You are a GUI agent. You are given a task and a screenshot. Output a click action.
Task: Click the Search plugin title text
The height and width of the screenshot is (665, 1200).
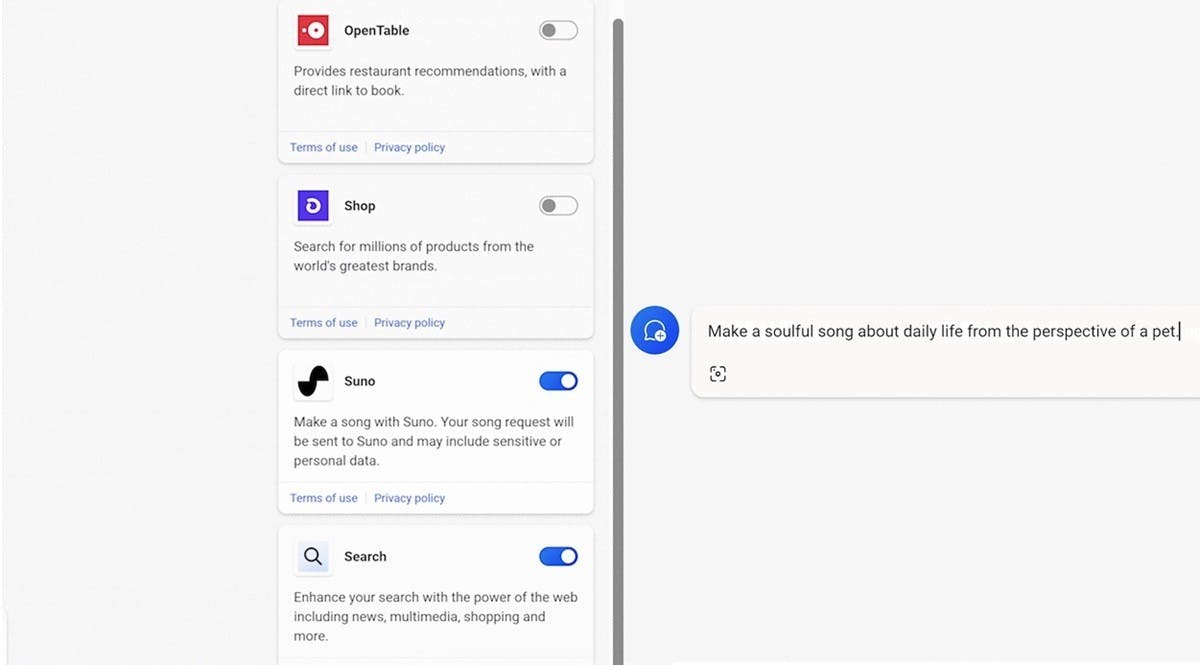pyautogui.click(x=365, y=556)
